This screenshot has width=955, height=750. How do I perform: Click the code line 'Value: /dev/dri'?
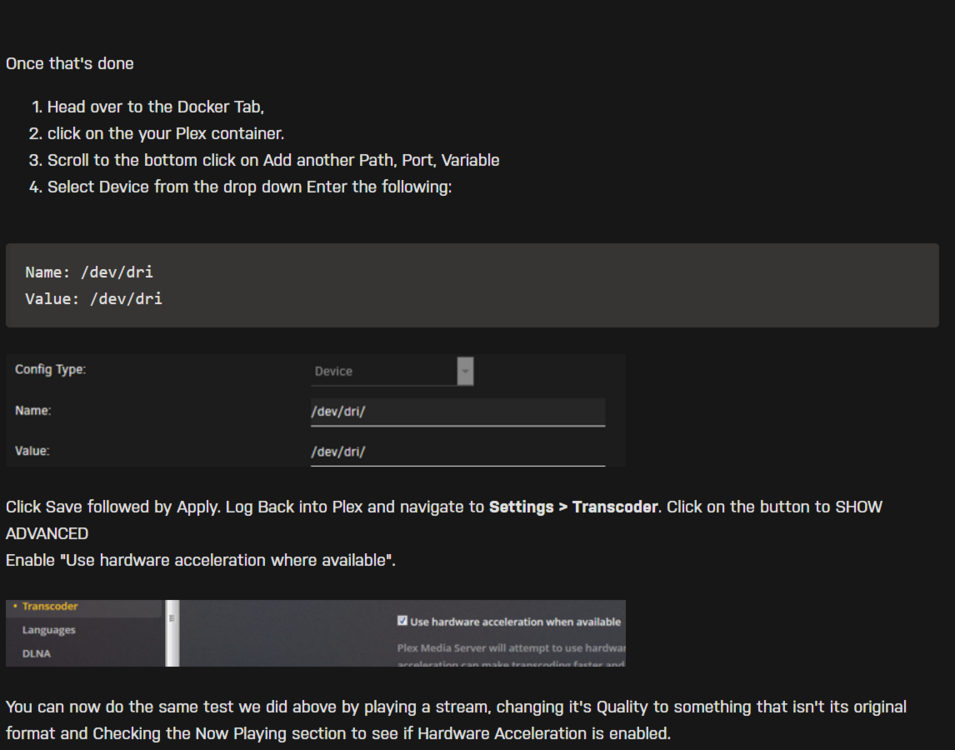pos(94,299)
